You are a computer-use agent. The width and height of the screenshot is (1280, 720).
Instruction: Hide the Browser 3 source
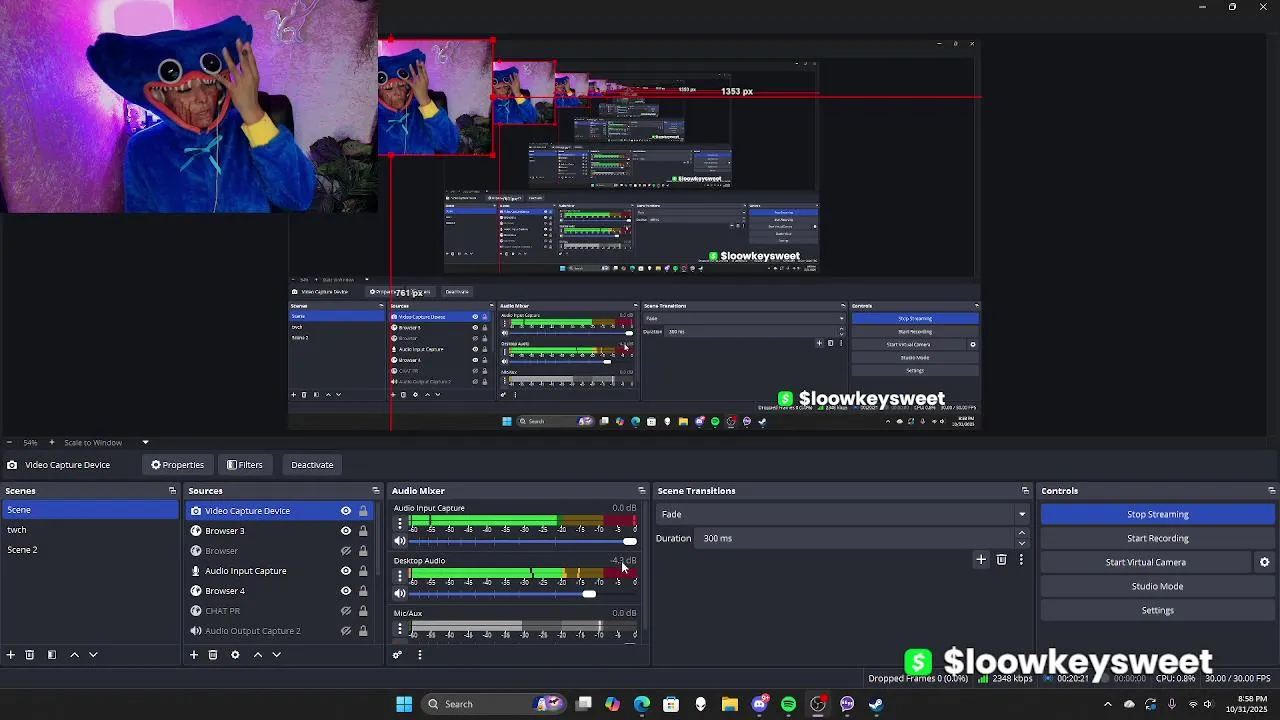point(346,531)
